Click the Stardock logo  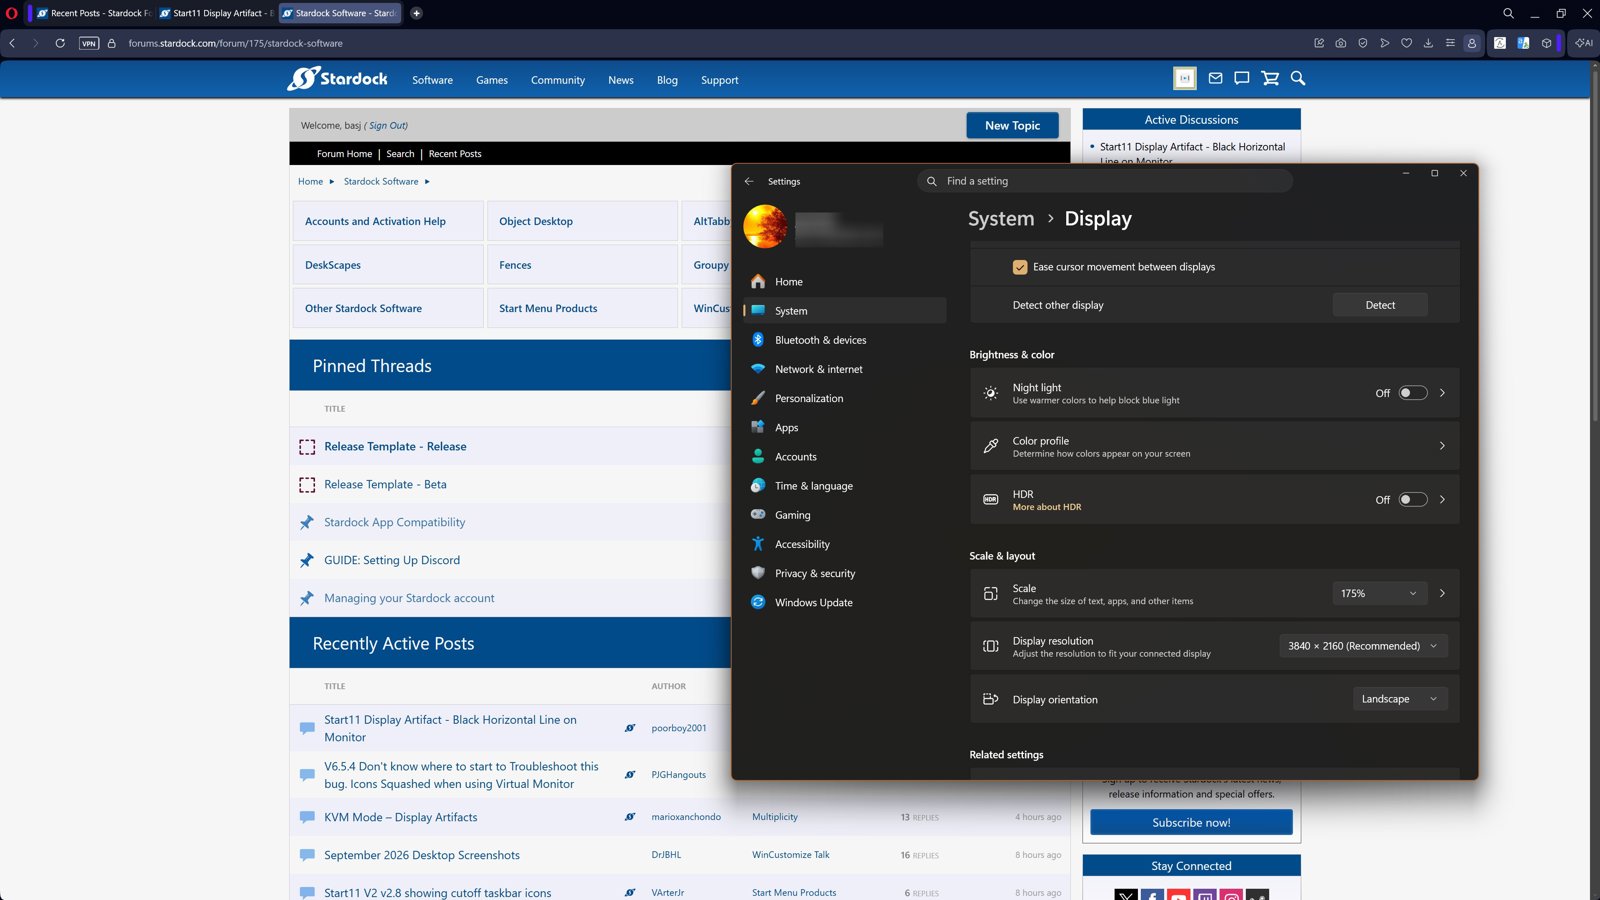337,79
